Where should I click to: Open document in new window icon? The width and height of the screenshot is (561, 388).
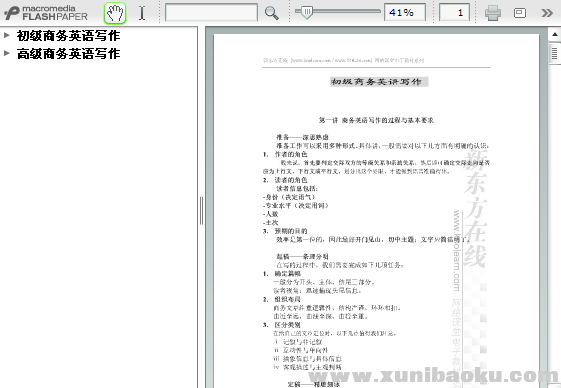pyautogui.click(x=520, y=13)
